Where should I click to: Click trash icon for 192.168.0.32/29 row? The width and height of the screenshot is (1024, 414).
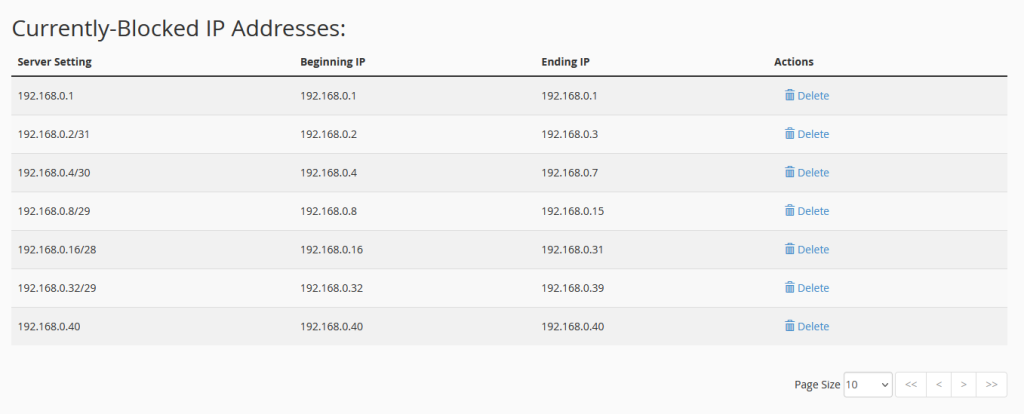tap(789, 287)
